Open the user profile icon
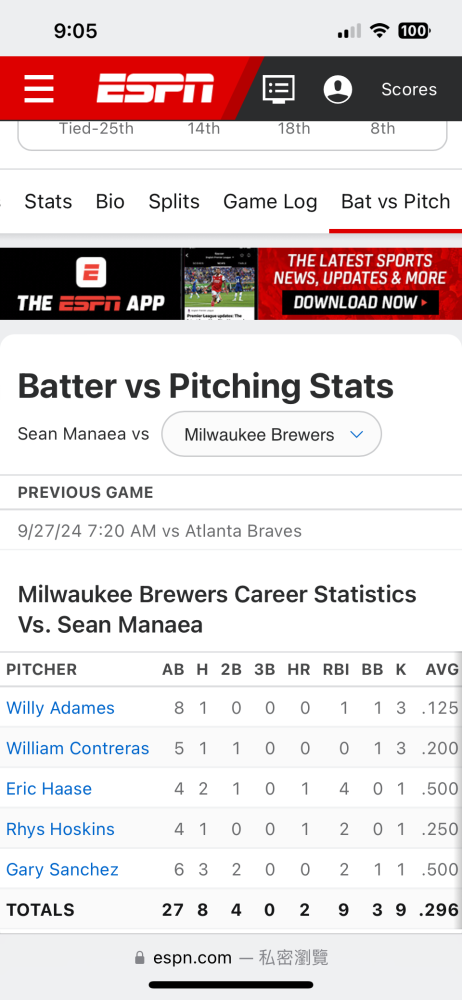 pyautogui.click(x=338, y=89)
